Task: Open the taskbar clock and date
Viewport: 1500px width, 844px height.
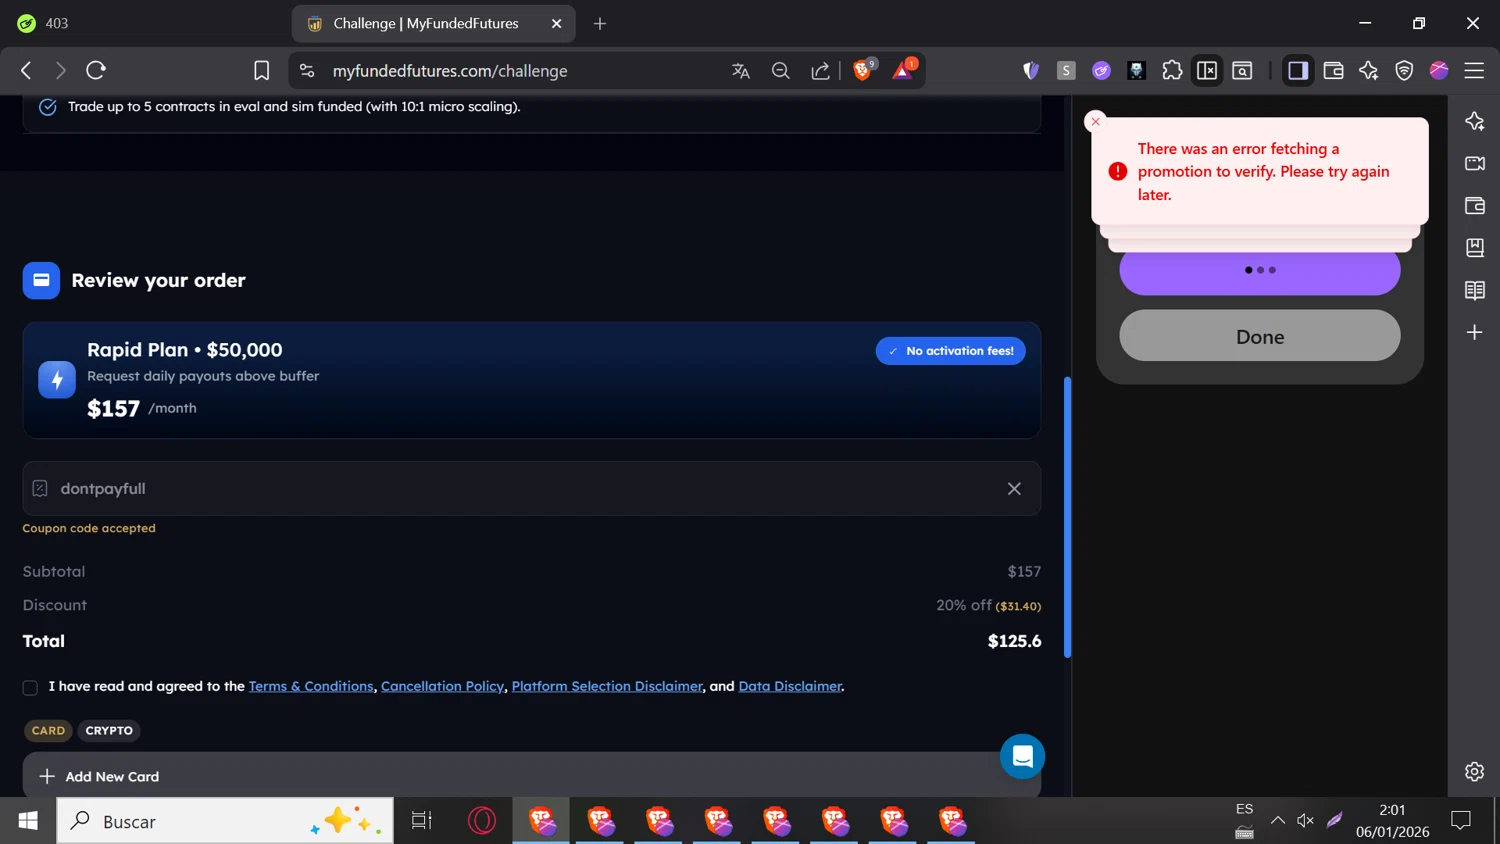Action: pos(1392,821)
